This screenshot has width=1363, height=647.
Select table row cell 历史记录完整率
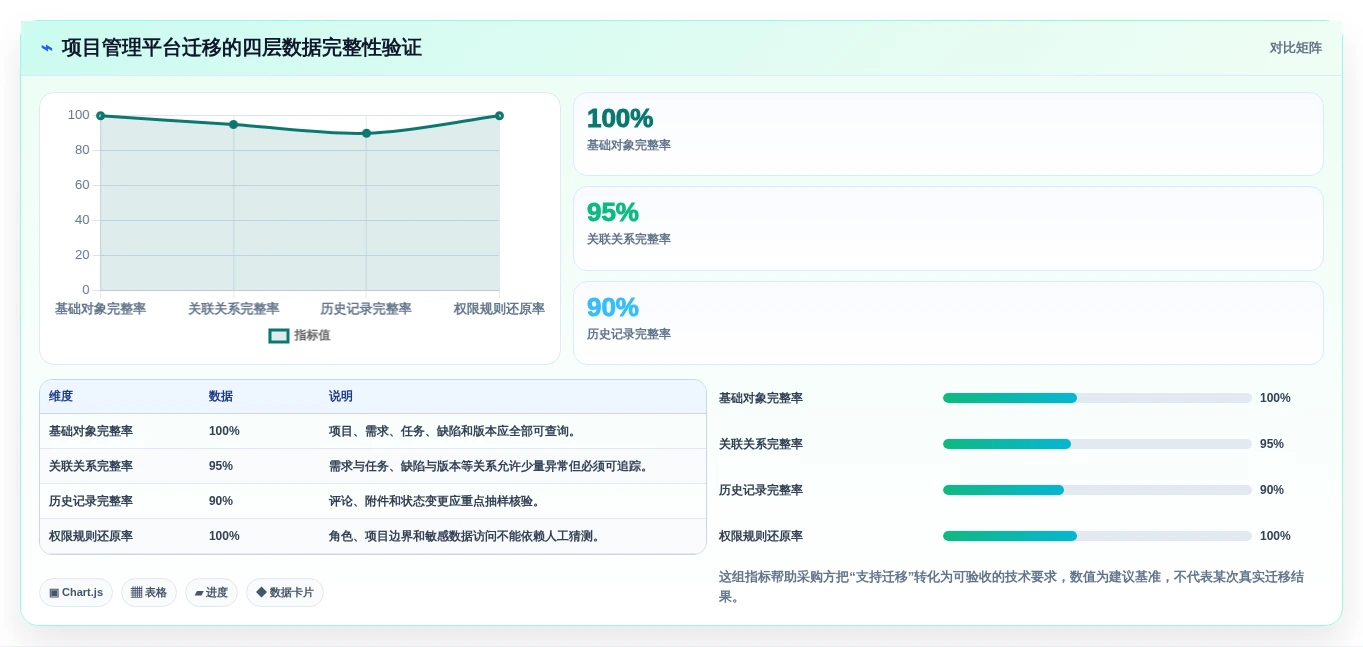click(x=91, y=502)
